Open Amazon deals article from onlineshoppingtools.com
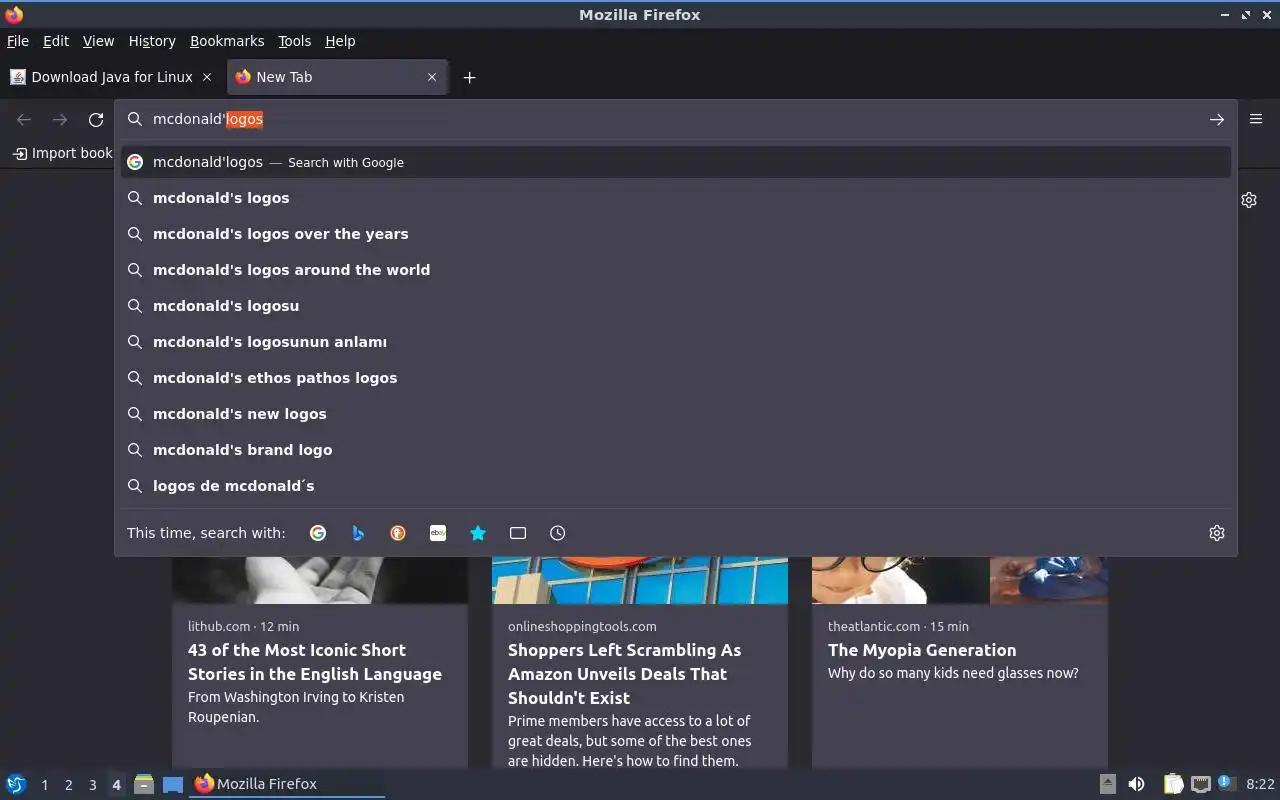 tap(625, 674)
